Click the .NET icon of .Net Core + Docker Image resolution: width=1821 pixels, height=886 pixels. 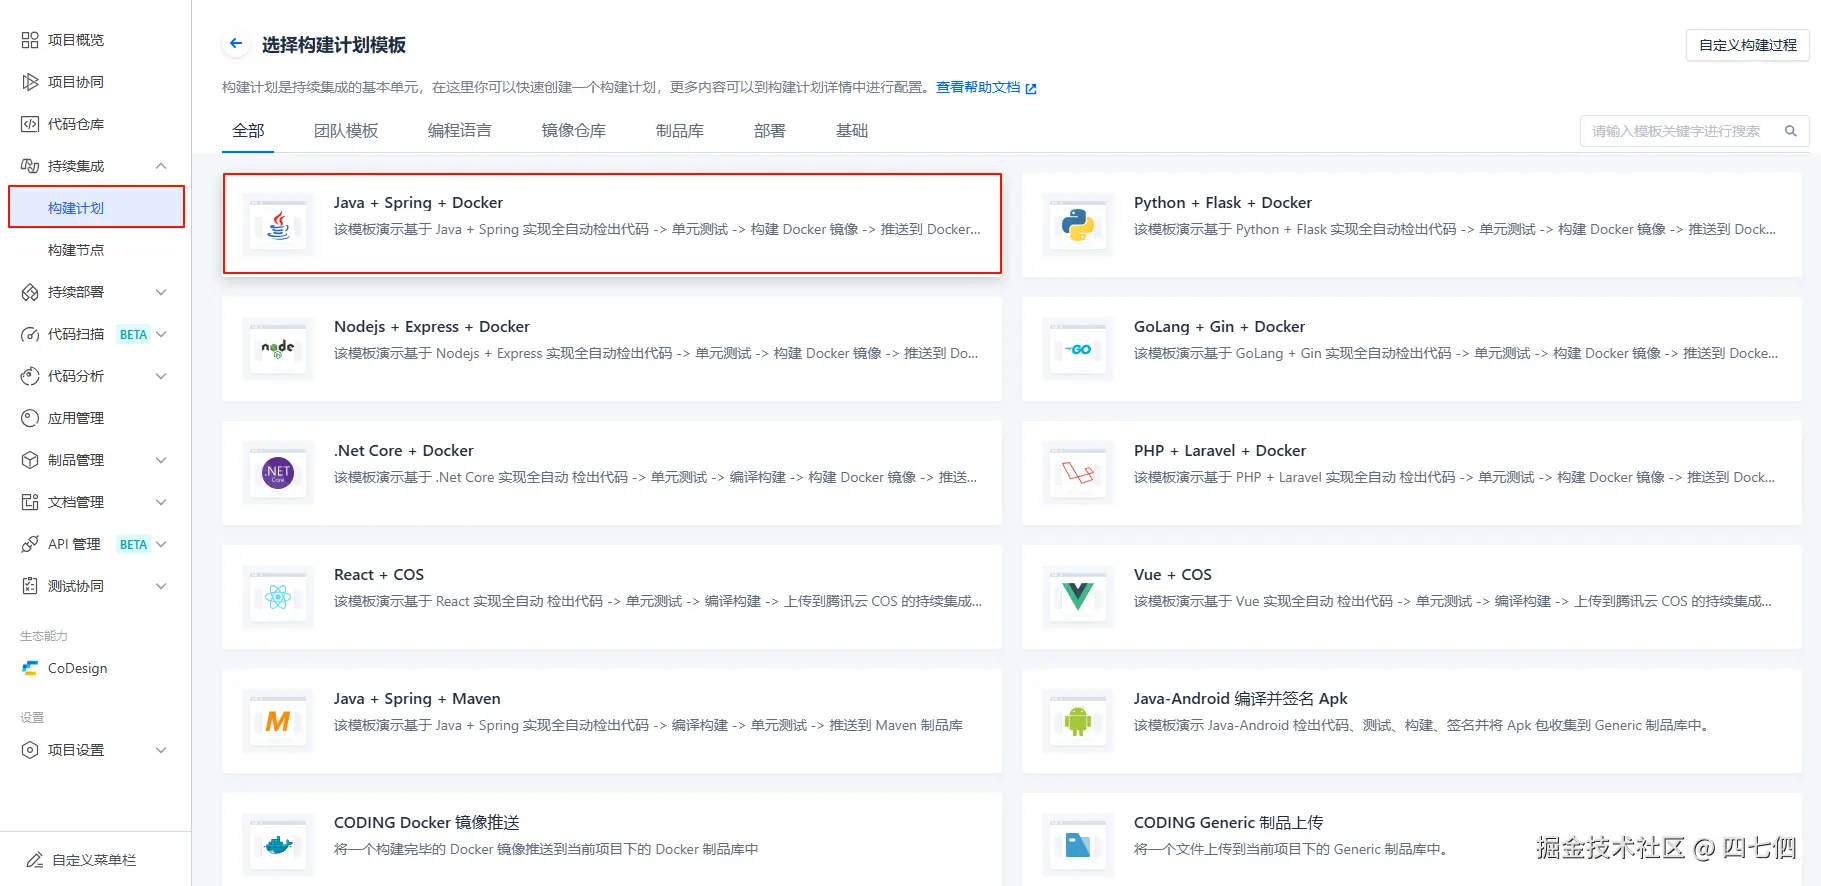[x=278, y=473]
